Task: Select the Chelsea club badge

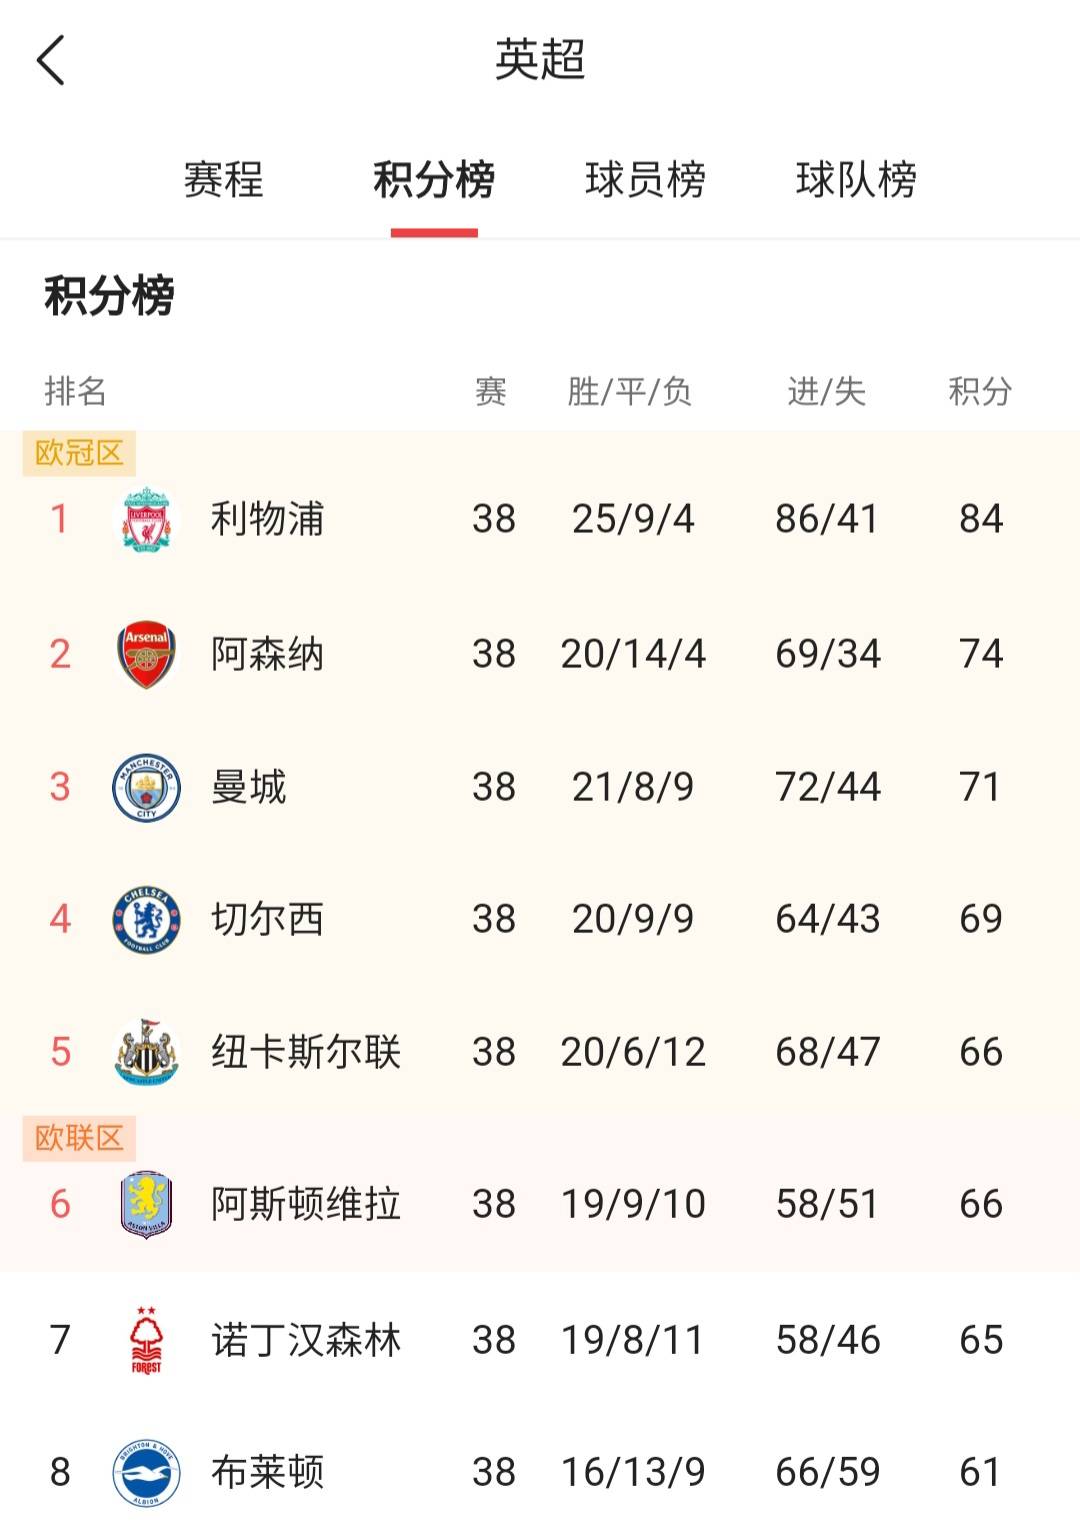Action: [146, 919]
